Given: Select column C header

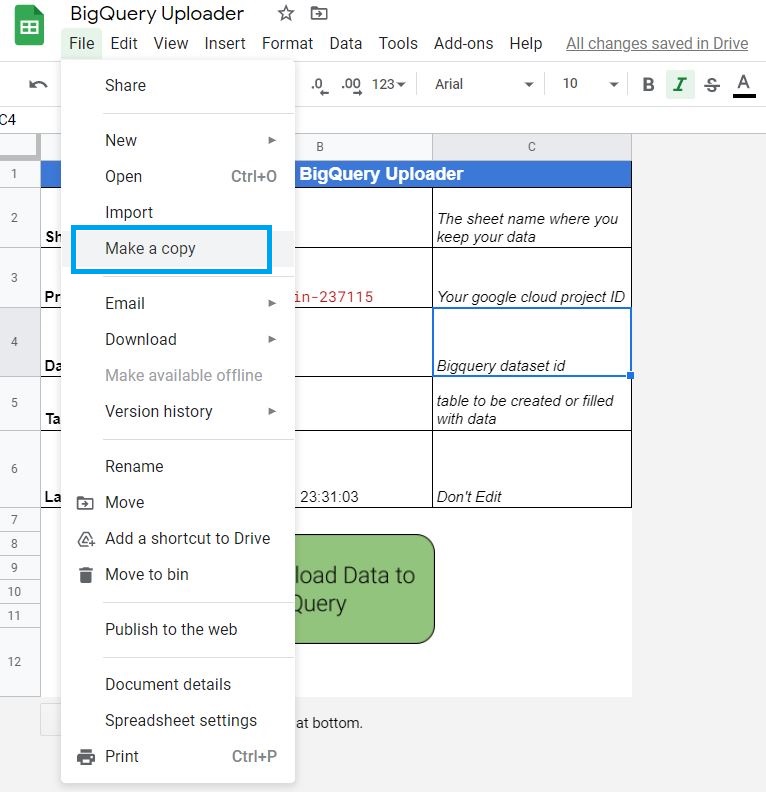Looking at the screenshot, I should click(x=532, y=147).
